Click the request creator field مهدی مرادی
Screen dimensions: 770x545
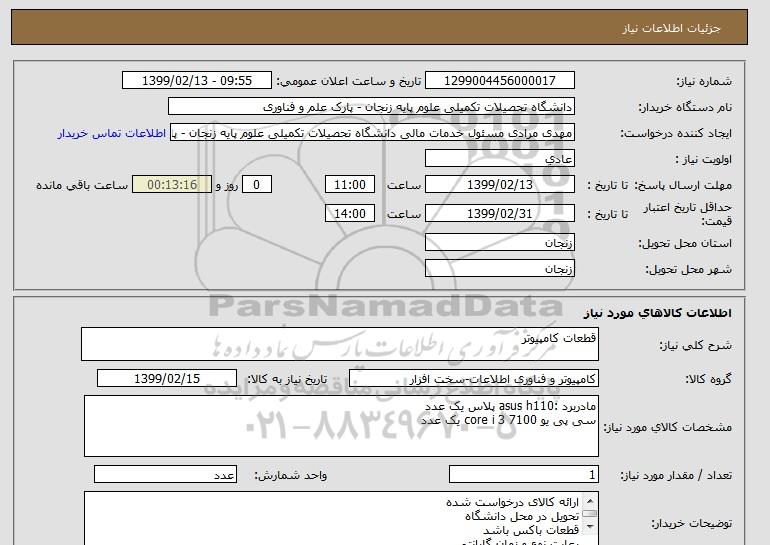[372, 133]
